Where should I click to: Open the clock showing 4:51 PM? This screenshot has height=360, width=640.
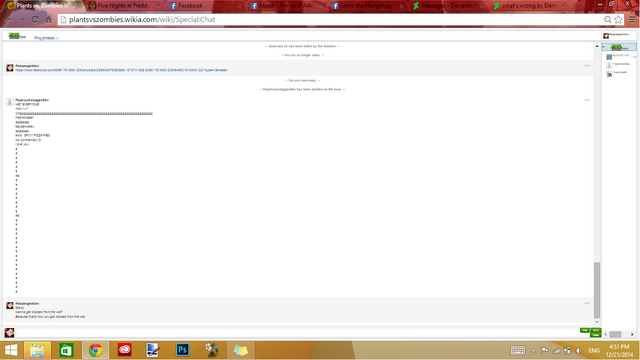[x=620, y=350]
